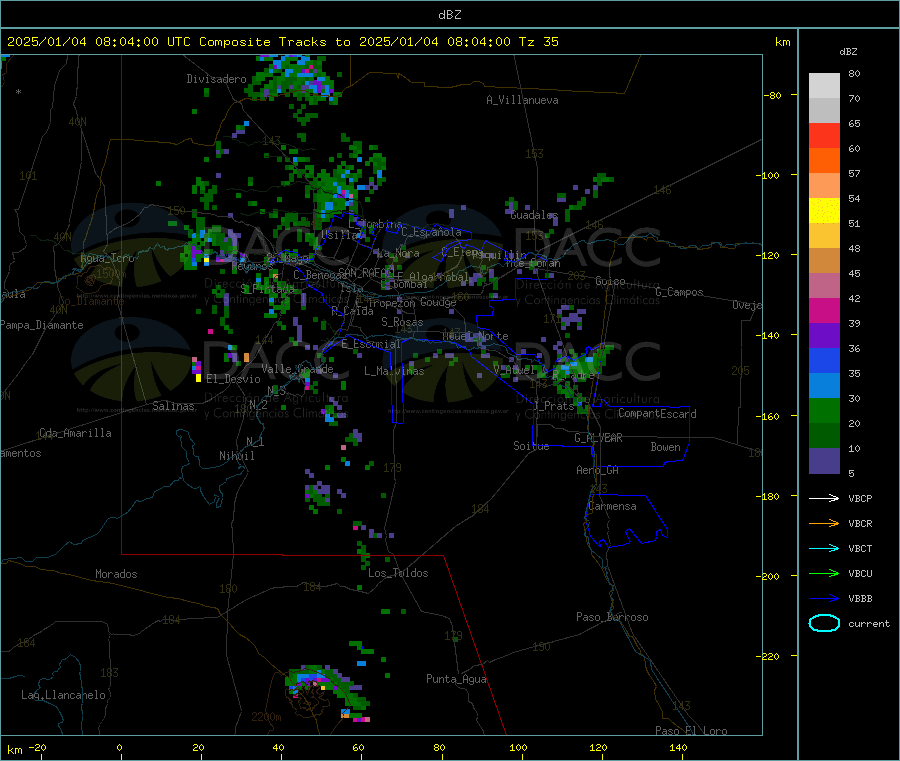Image resolution: width=900 pixels, height=761 pixels.
Task: Click the Pampa_Diamante map label
Action: [x=42, y=325]
